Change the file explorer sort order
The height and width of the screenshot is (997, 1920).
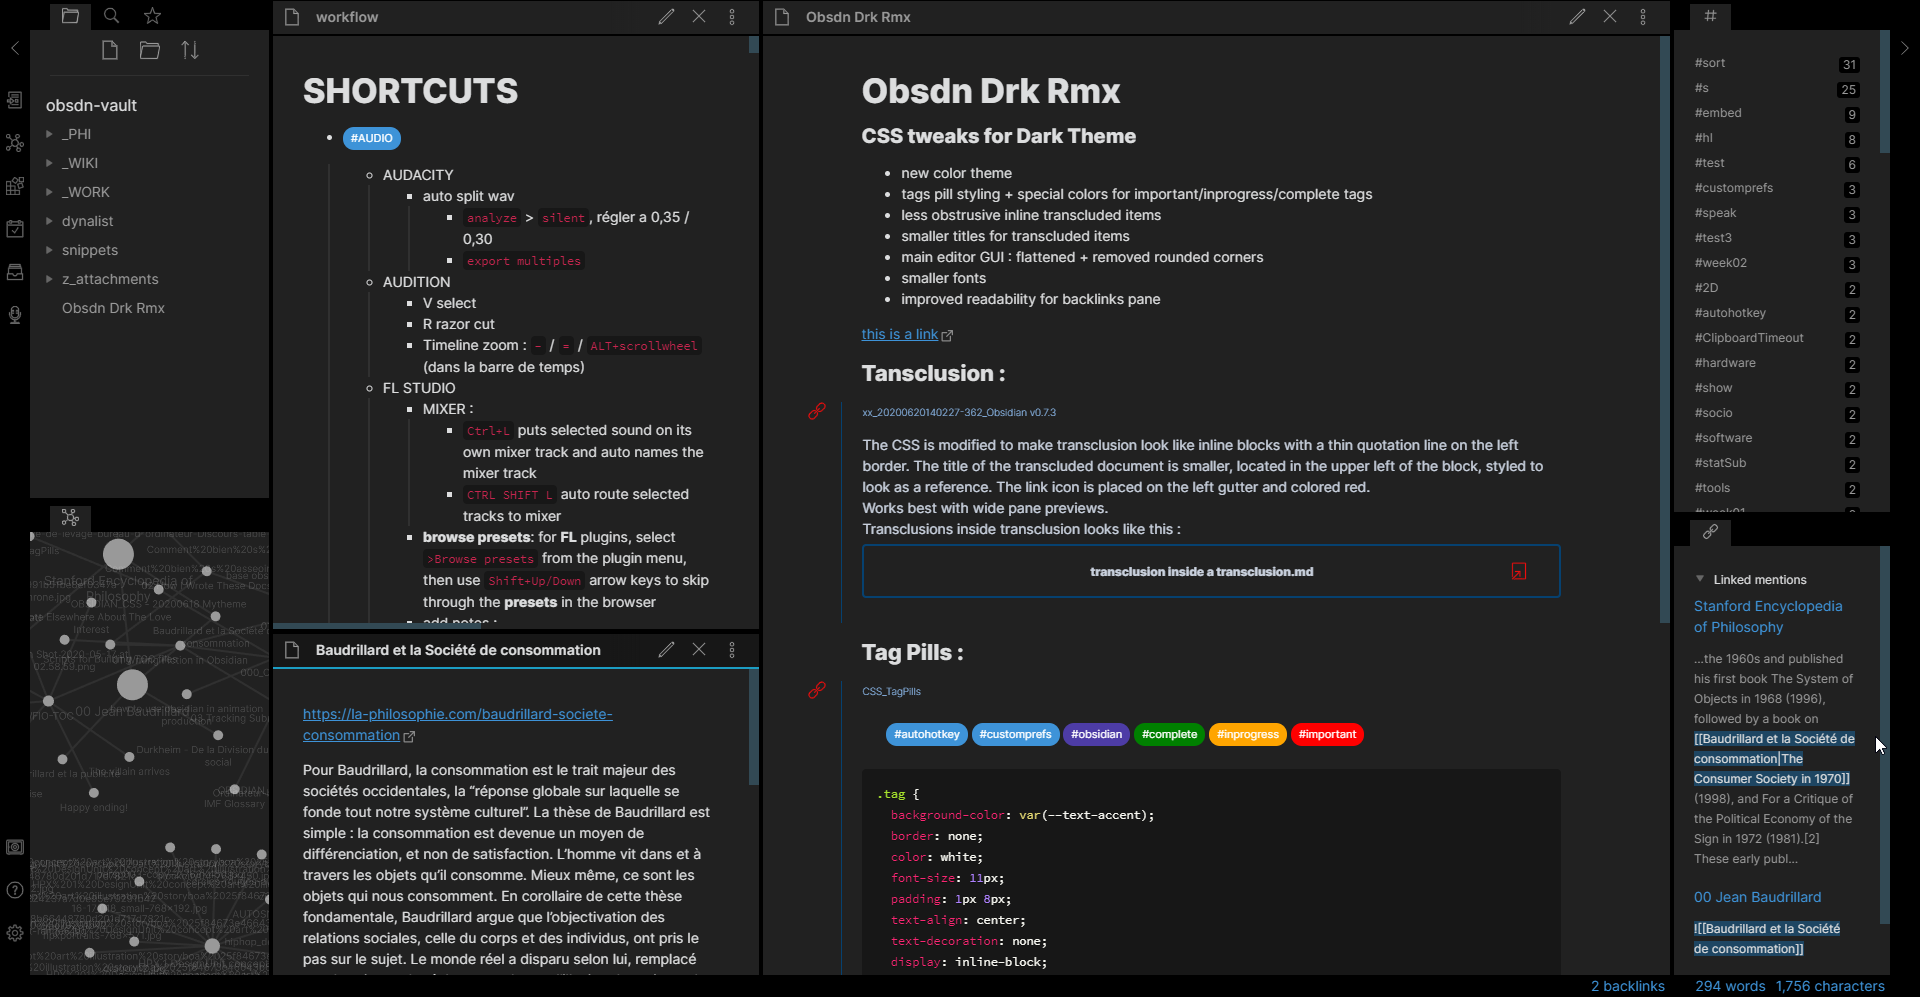(x=190, y=50)
